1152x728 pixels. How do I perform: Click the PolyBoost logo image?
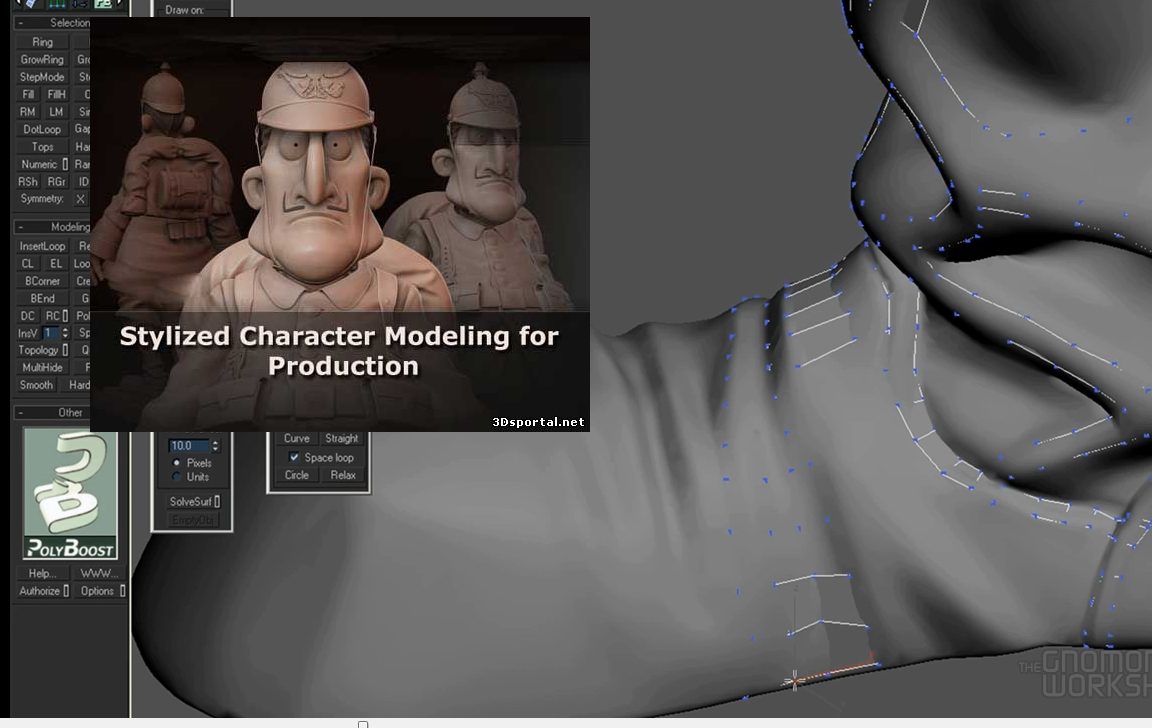71,494
